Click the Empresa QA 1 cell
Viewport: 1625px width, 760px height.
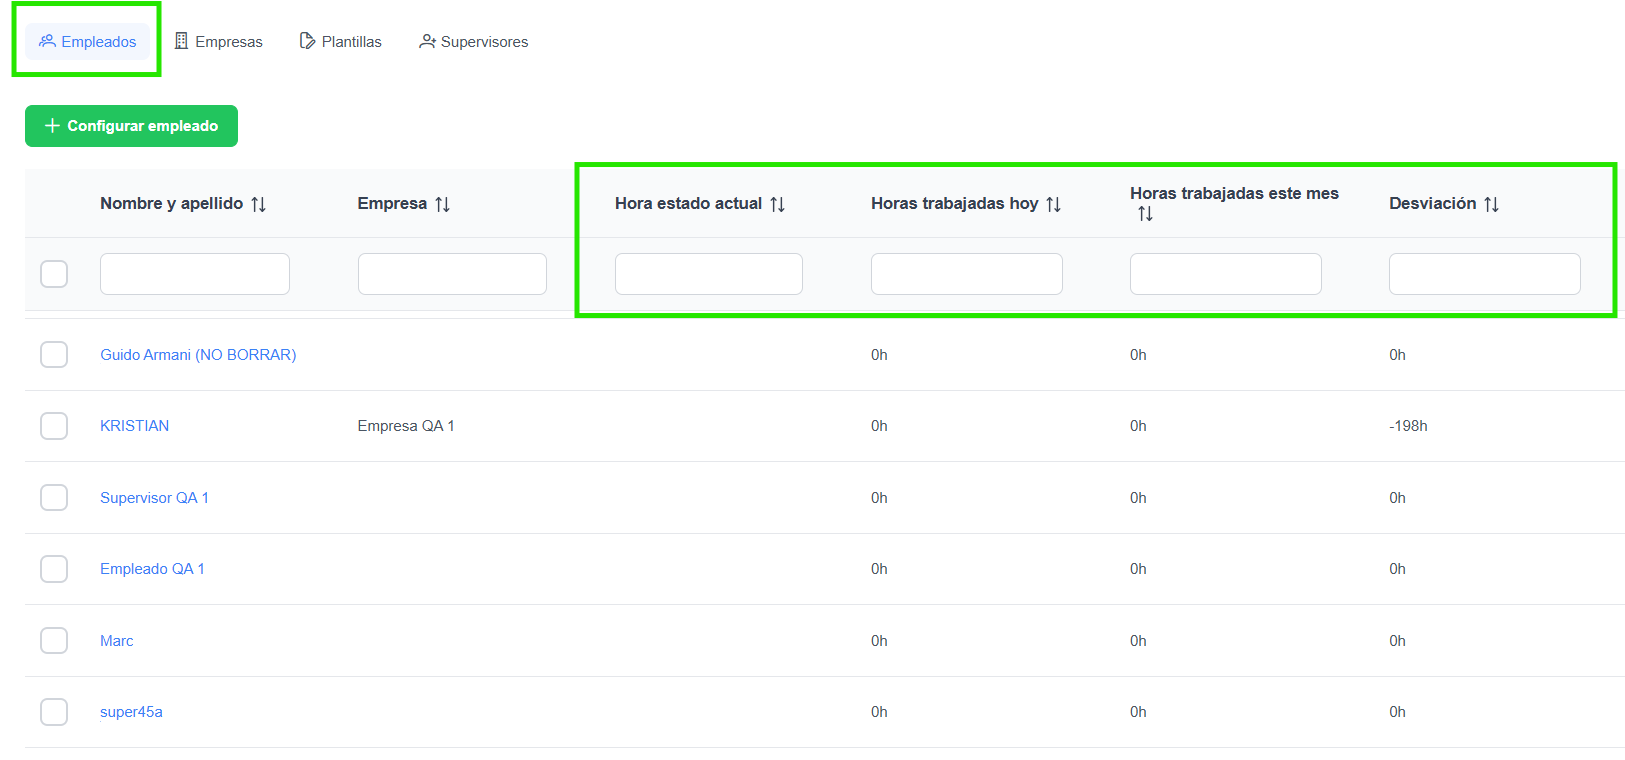[x=406, y=426]
